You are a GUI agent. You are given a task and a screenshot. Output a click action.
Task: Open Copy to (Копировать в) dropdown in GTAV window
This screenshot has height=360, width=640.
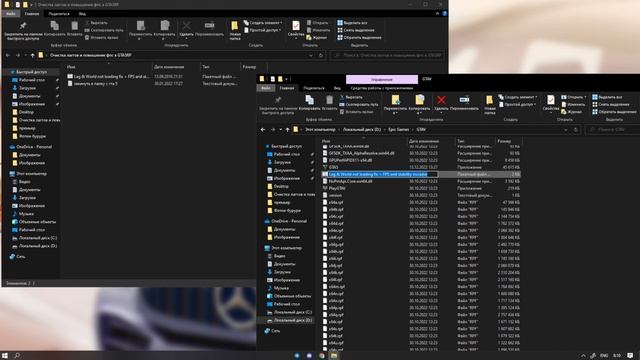point(420,105)
